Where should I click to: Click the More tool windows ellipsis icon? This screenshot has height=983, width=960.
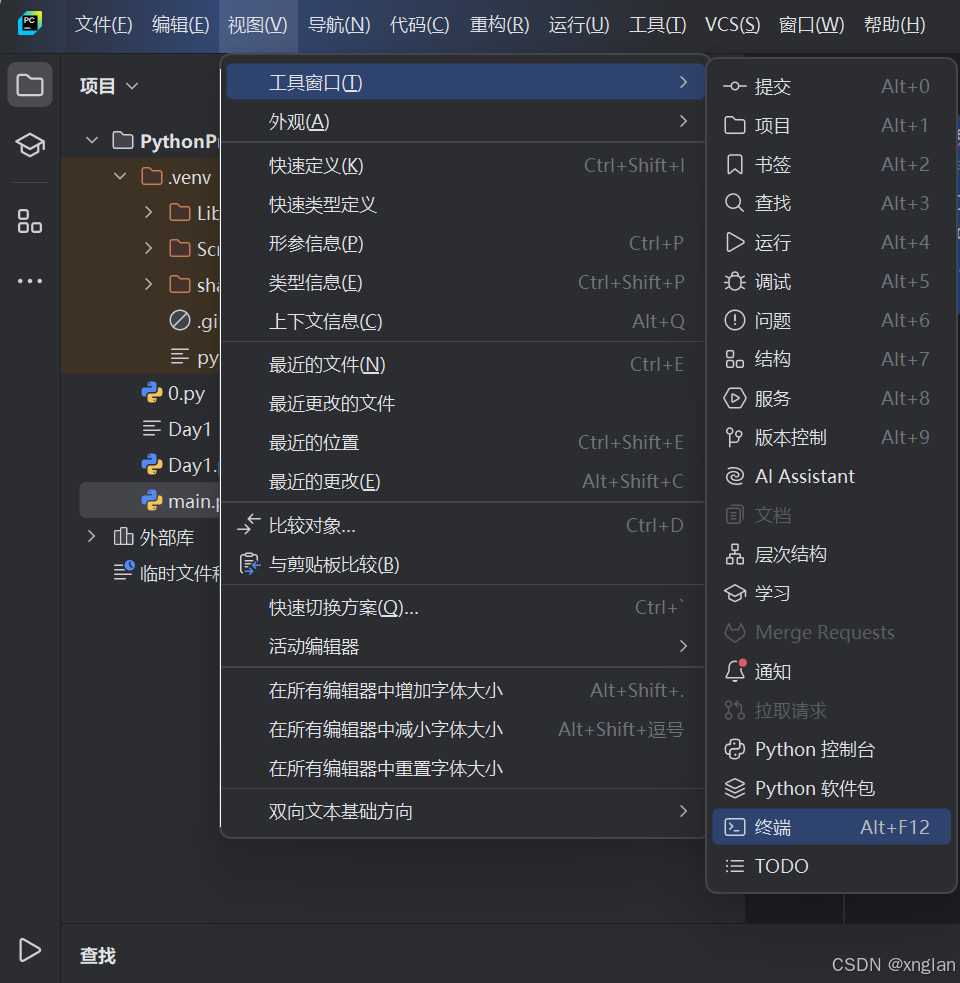29,281
